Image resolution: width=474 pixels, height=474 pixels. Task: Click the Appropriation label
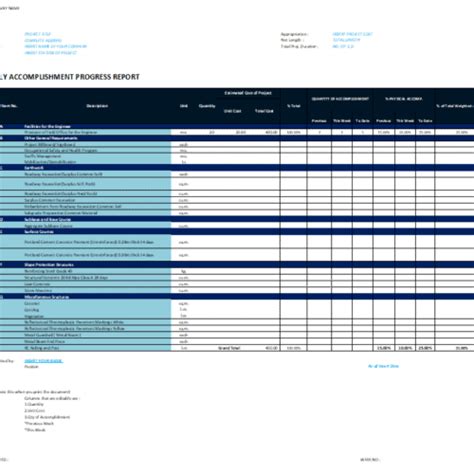[294, 34]
